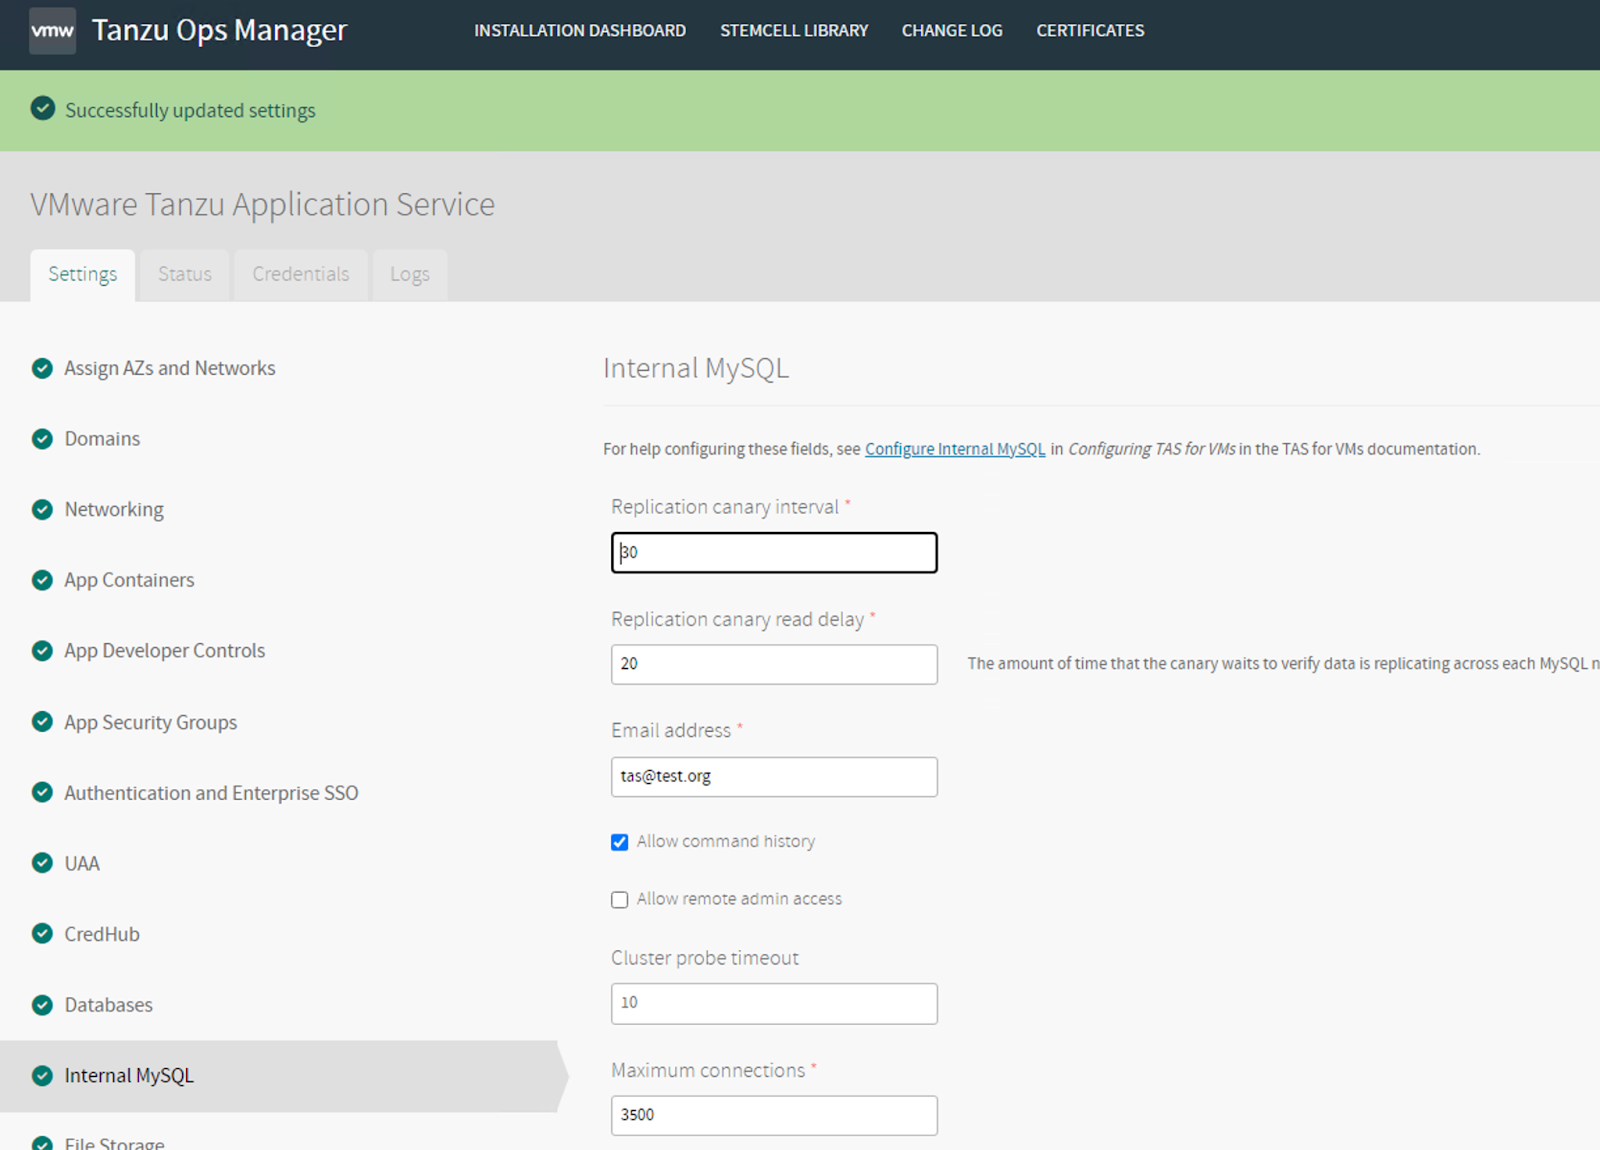The width and height of the screenshot is (1600, 1150).
Task: Click checkmark icon beside Assign AZs and Networks
Action: pyautogui.click(x=42, y=368)
